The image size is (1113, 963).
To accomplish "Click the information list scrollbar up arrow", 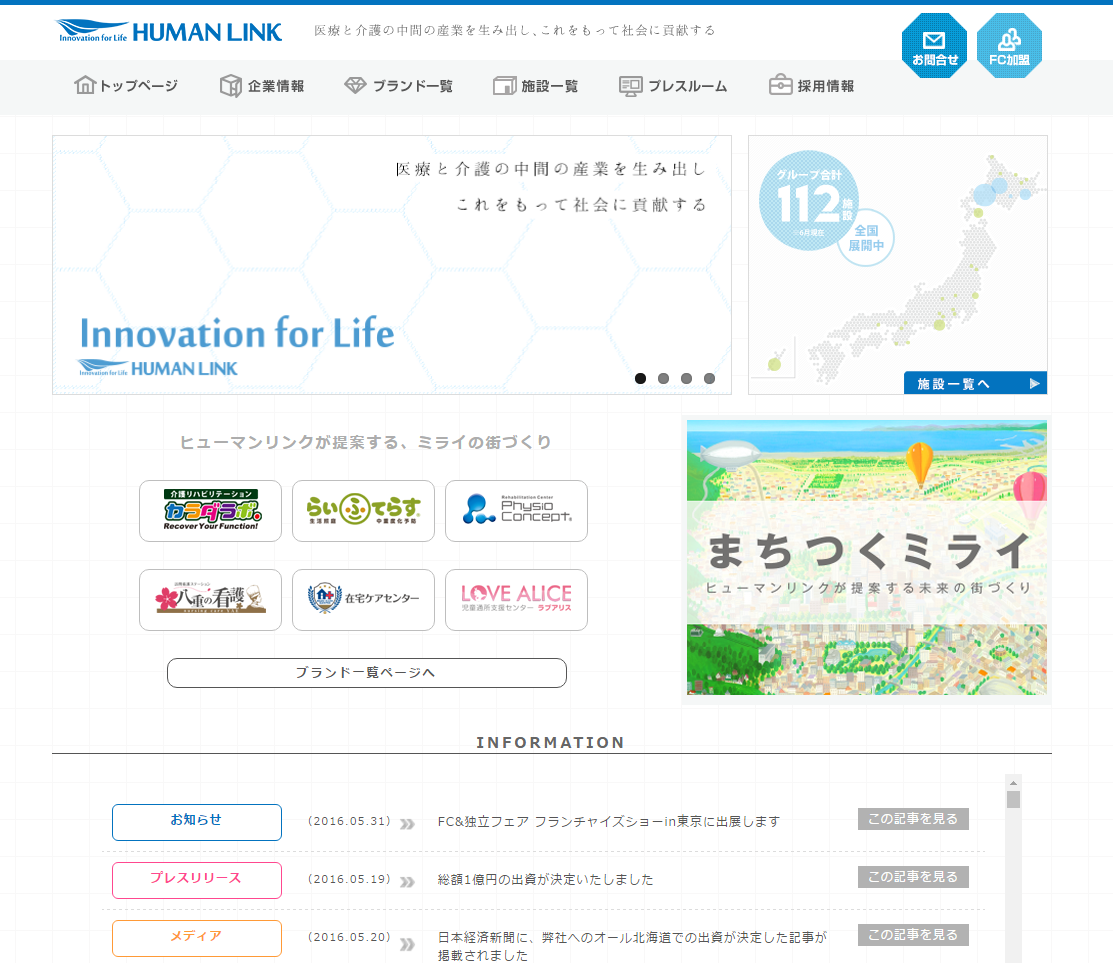I will [x=1013, y=783].
